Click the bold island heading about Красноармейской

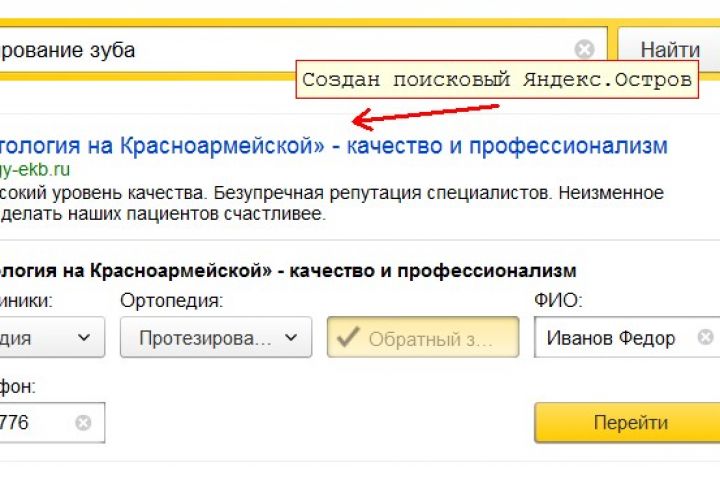(x=290, y=271)
